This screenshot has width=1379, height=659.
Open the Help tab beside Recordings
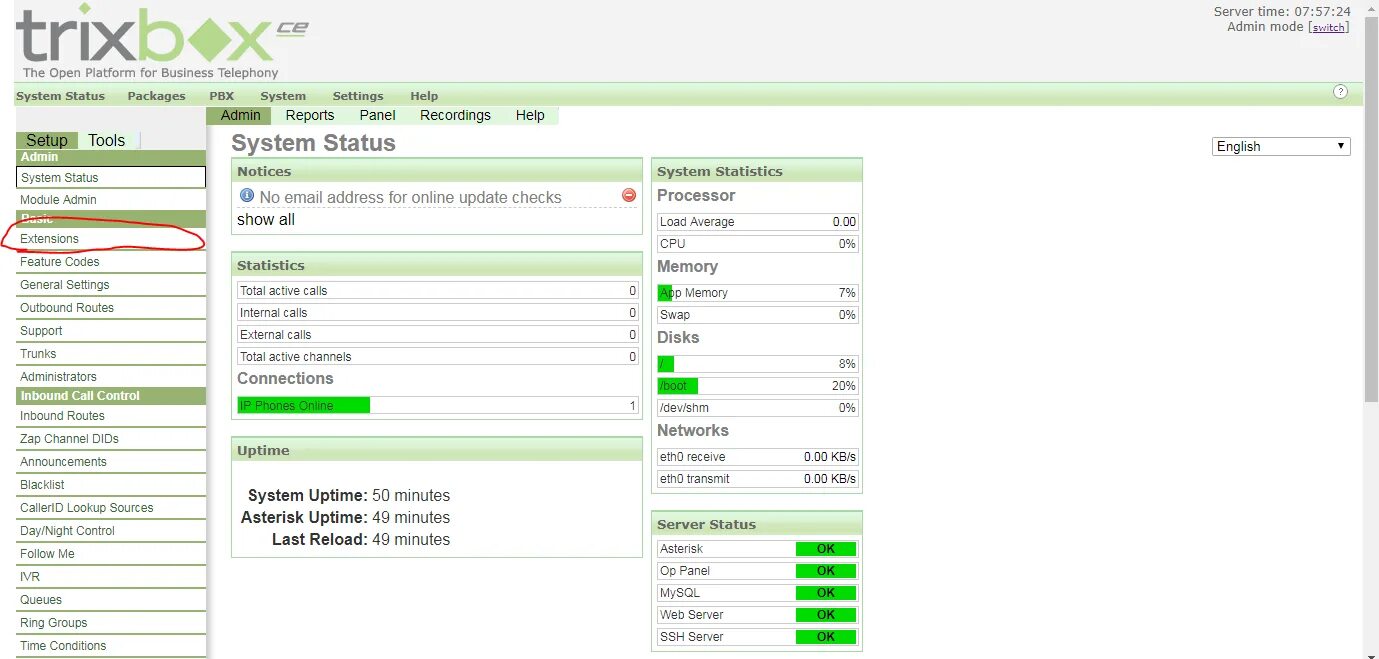click(530, 115)
